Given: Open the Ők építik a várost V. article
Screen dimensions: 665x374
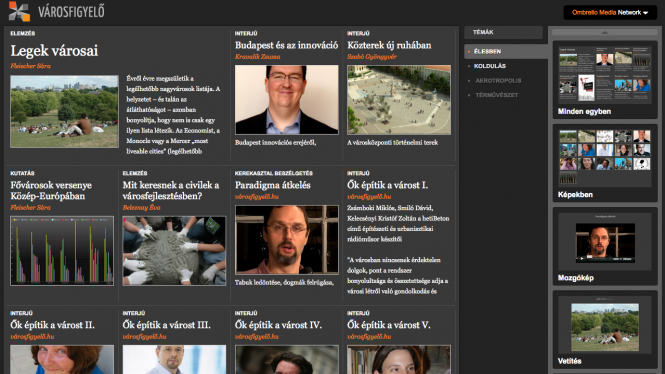Looking at the screenshot, I should pos(388,325).
